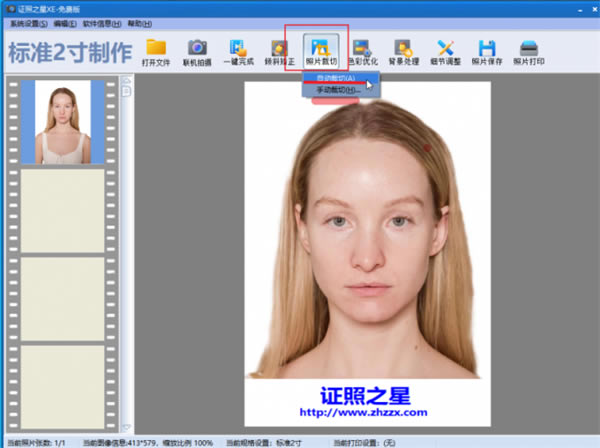Open the 倾斜矫正 tilt correction tool
600x448 pixels.
tap(280, 52)
